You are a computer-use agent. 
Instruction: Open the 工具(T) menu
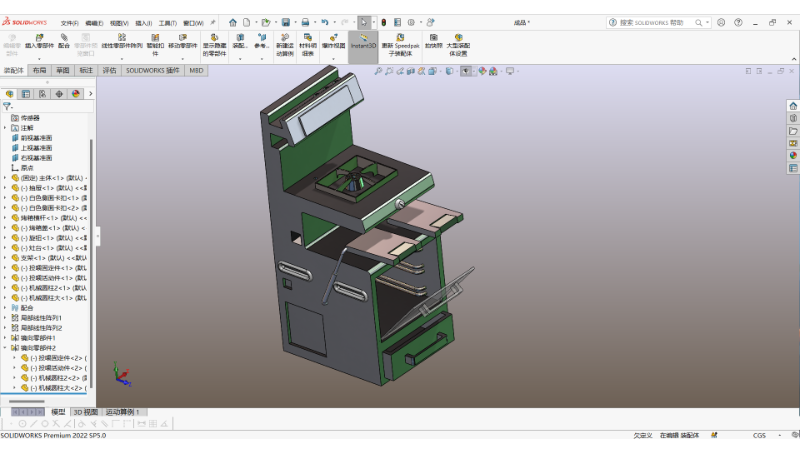click(167, 23)
